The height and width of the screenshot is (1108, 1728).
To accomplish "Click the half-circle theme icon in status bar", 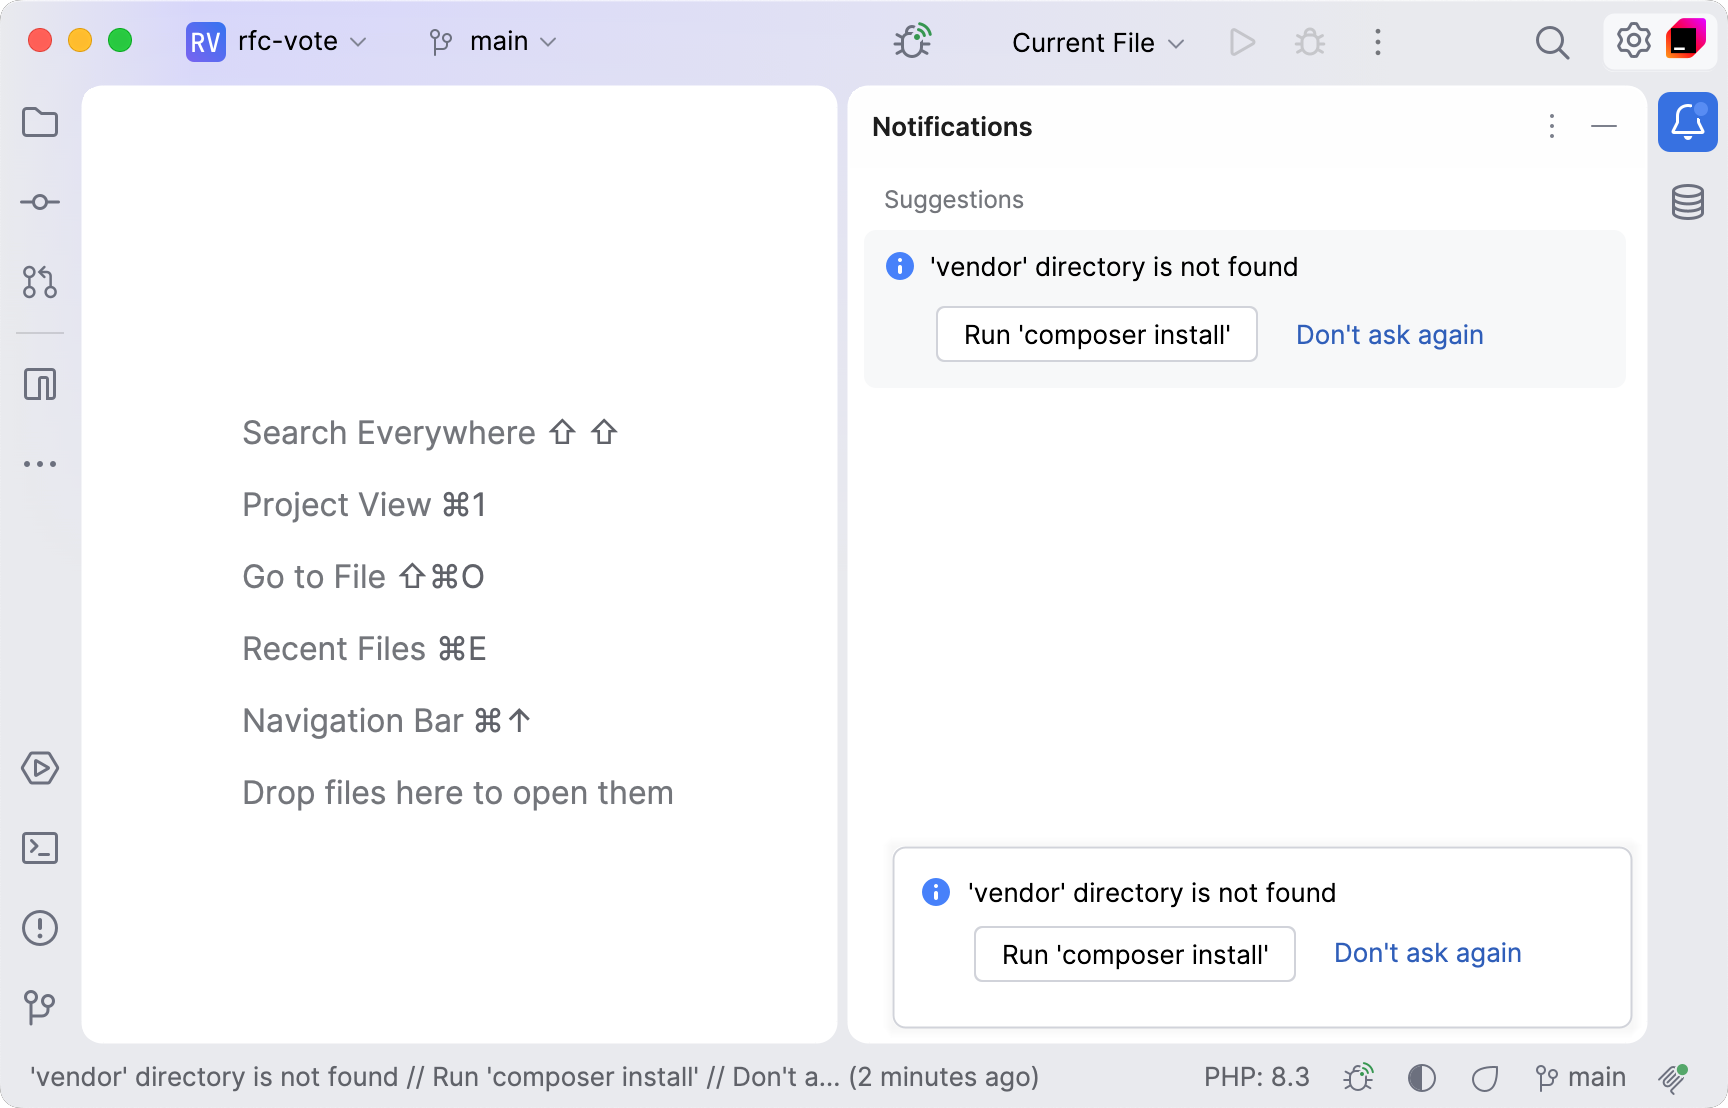I will pos(1422,1077).
